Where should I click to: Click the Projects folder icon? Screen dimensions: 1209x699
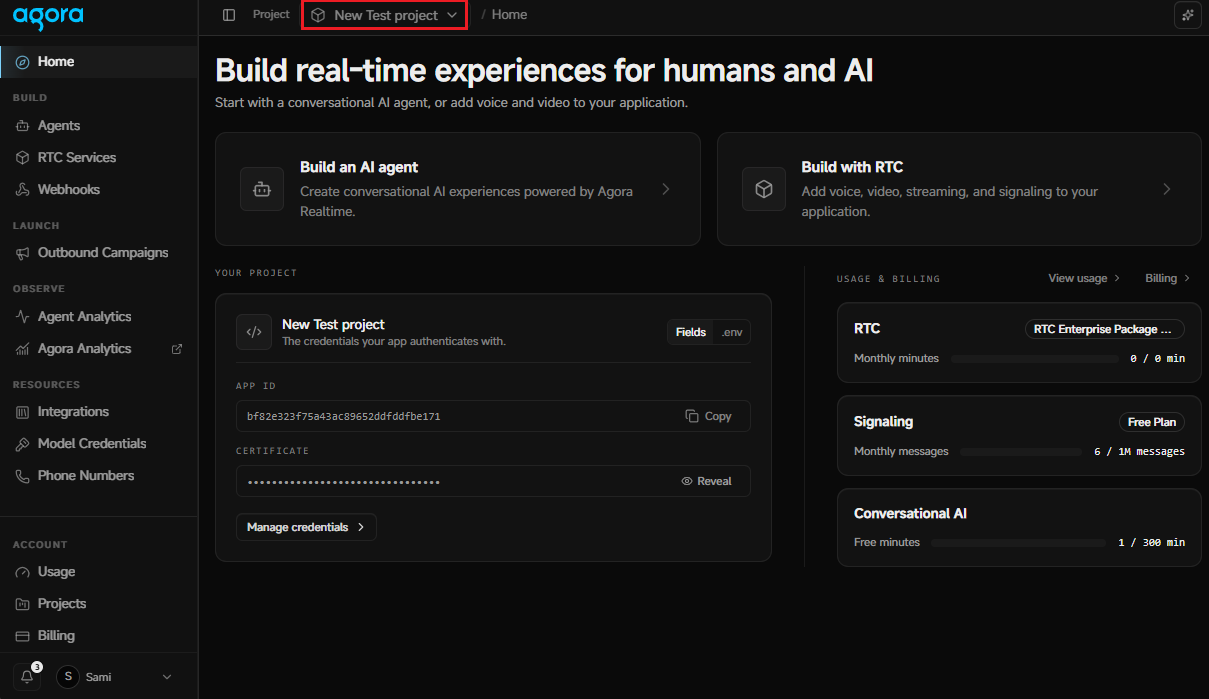[22, 604]
